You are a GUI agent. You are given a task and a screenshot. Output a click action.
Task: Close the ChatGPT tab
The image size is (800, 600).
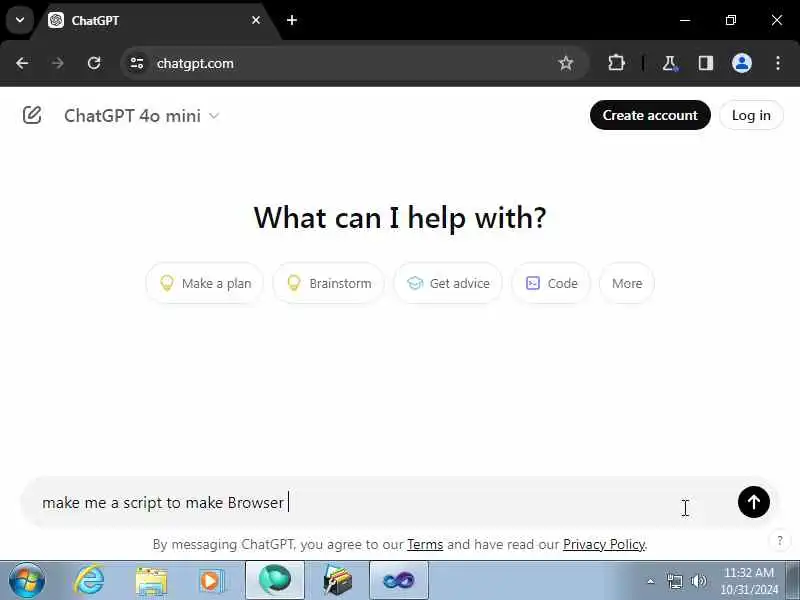point(256,20)
